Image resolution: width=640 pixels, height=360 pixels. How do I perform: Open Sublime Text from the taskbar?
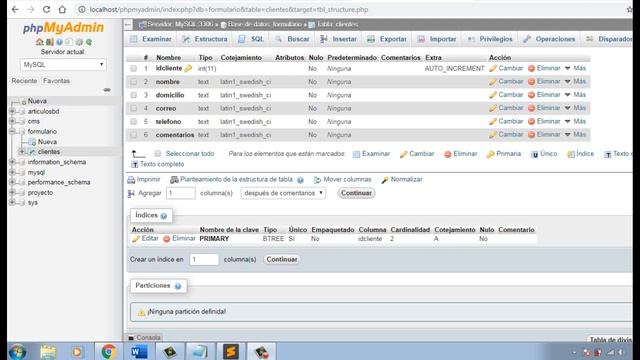(x=231, y=351)
